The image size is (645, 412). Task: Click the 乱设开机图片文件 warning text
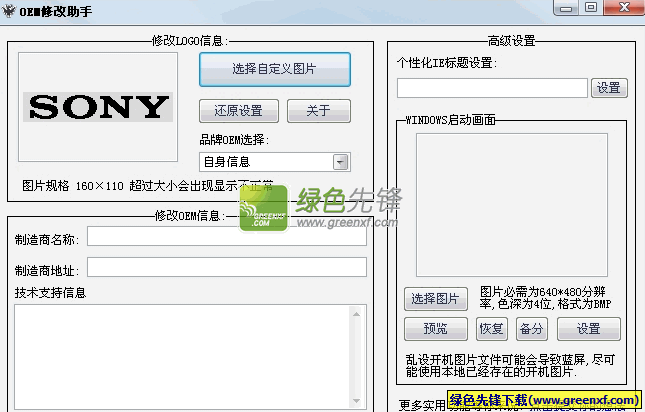click(x=510, y=366)
